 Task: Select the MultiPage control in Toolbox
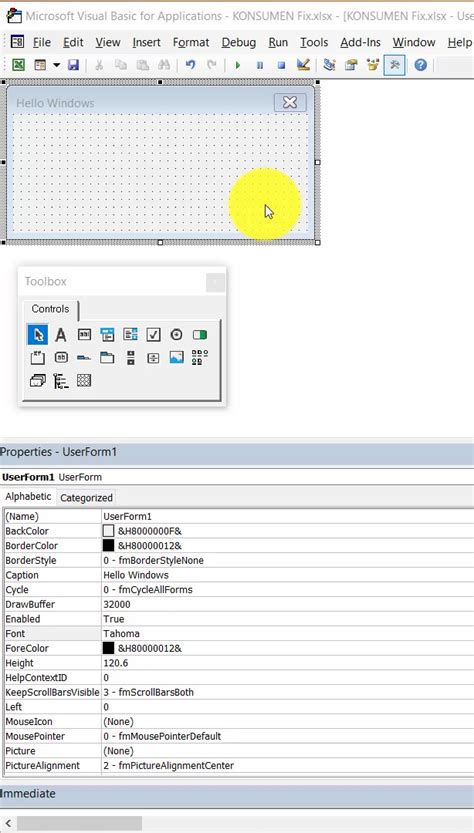107,358
